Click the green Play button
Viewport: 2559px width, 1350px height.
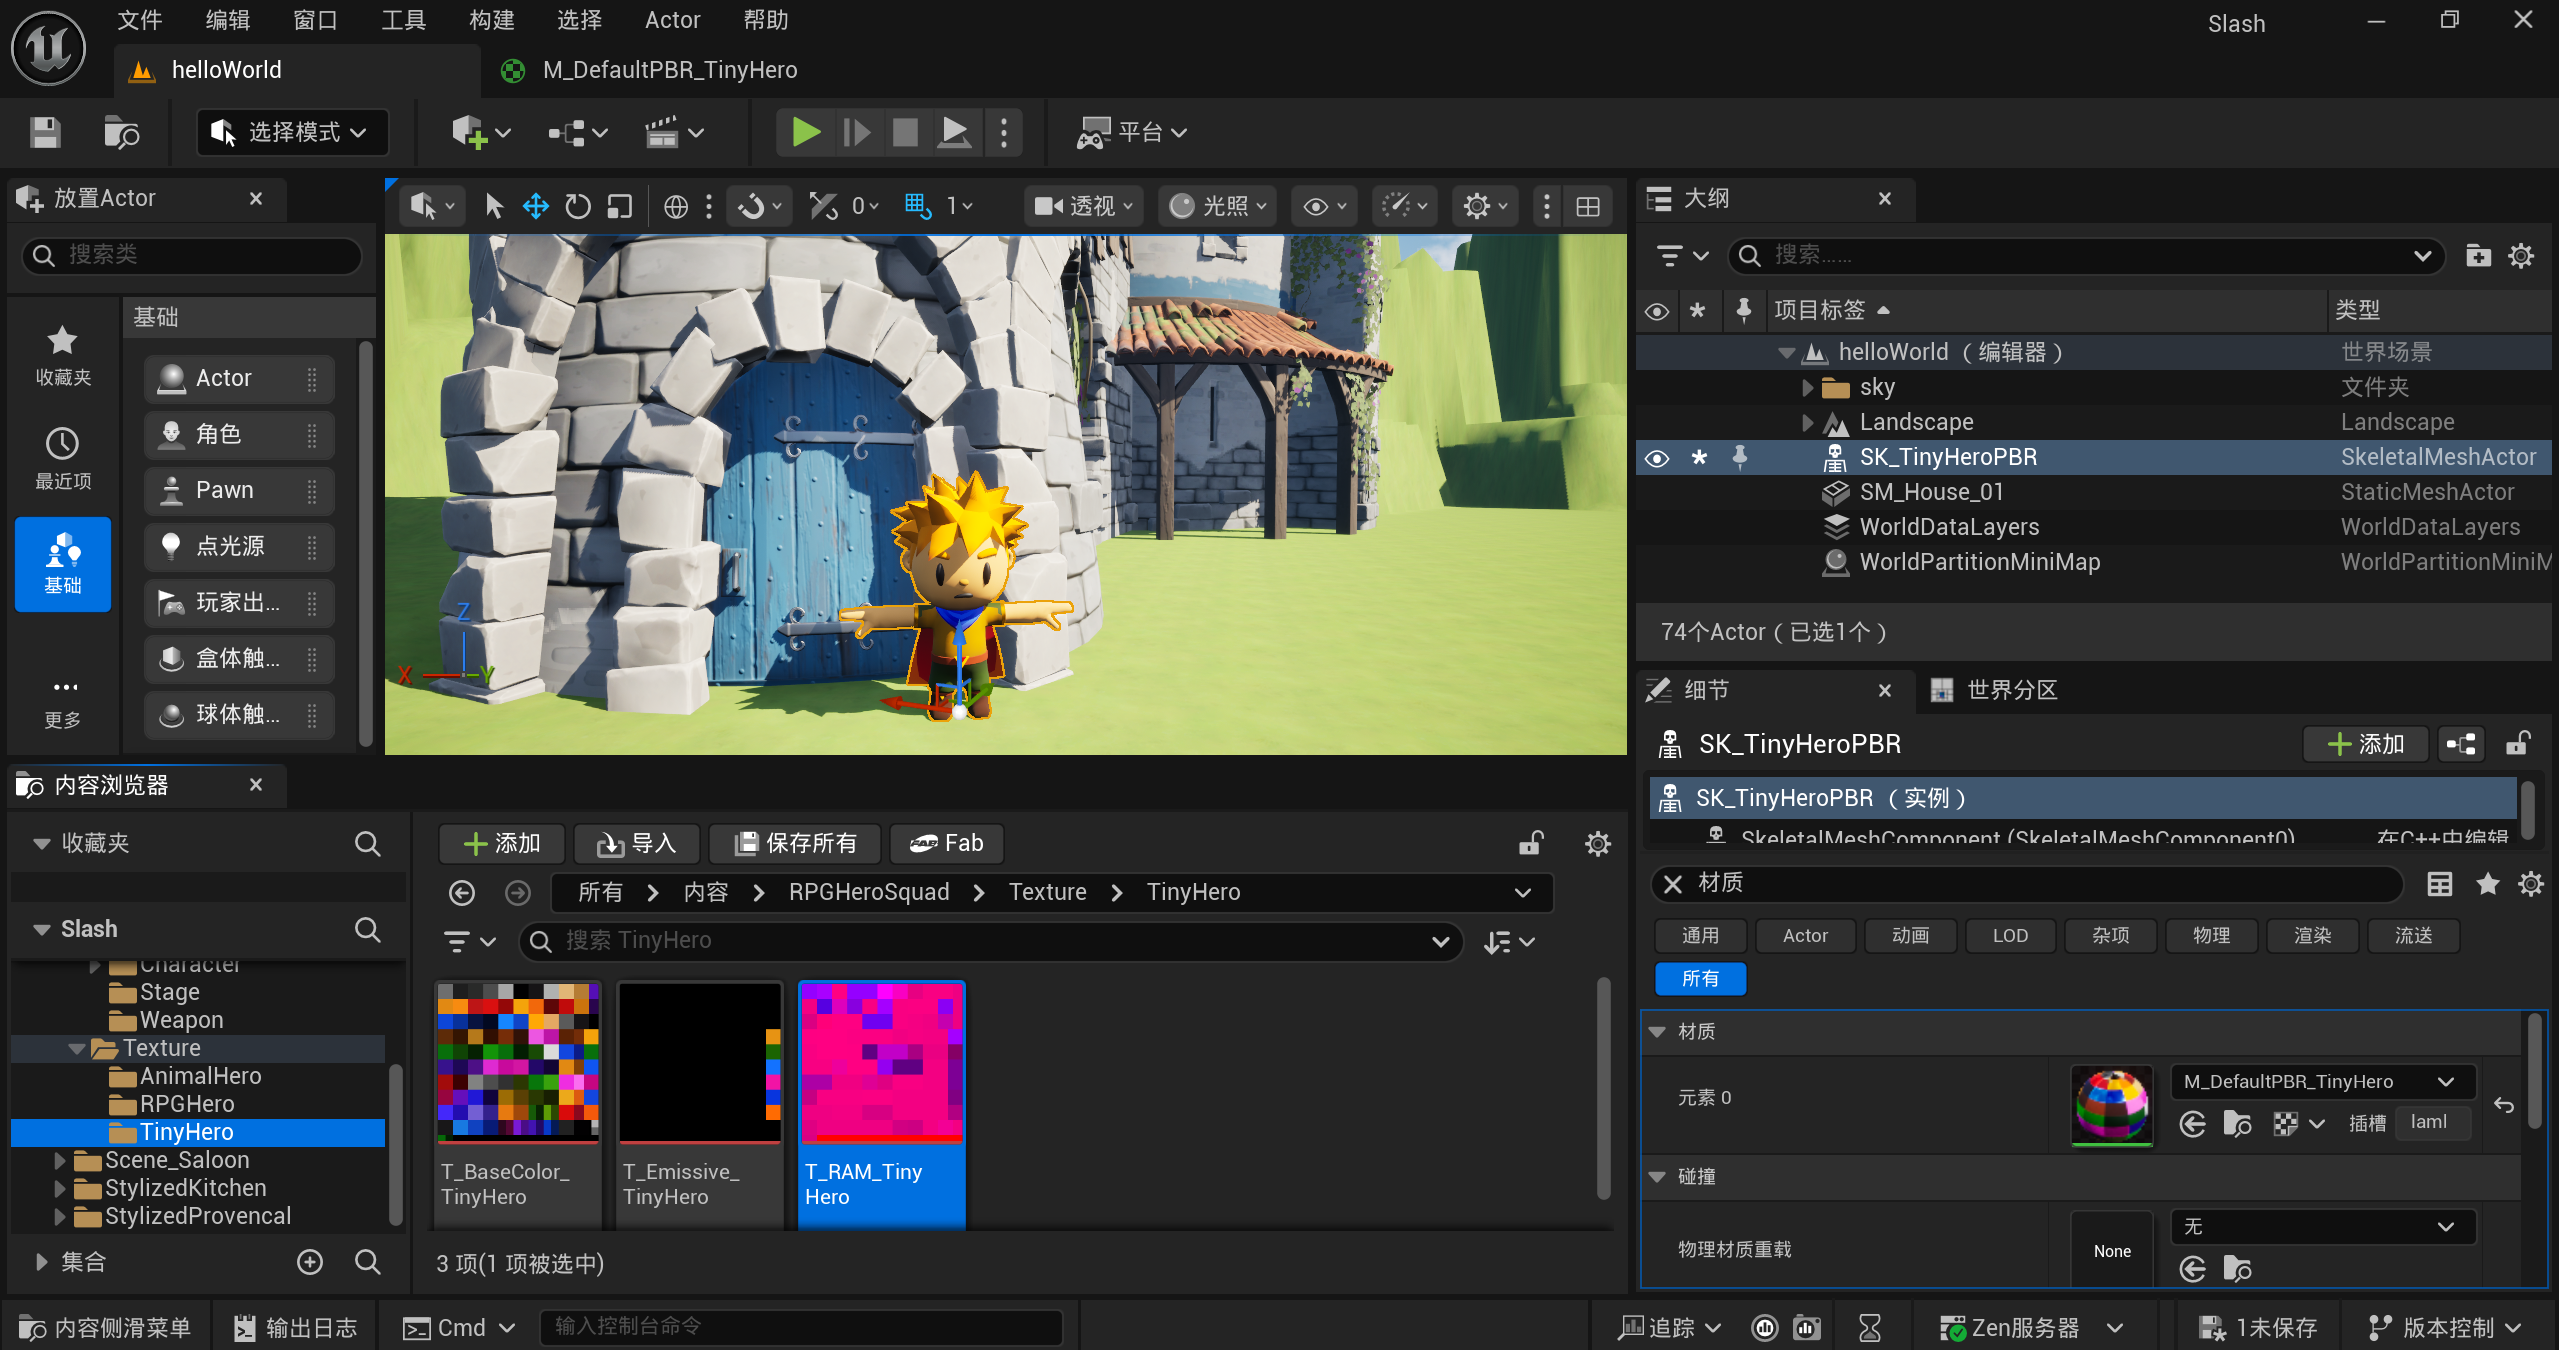(805, 132)
